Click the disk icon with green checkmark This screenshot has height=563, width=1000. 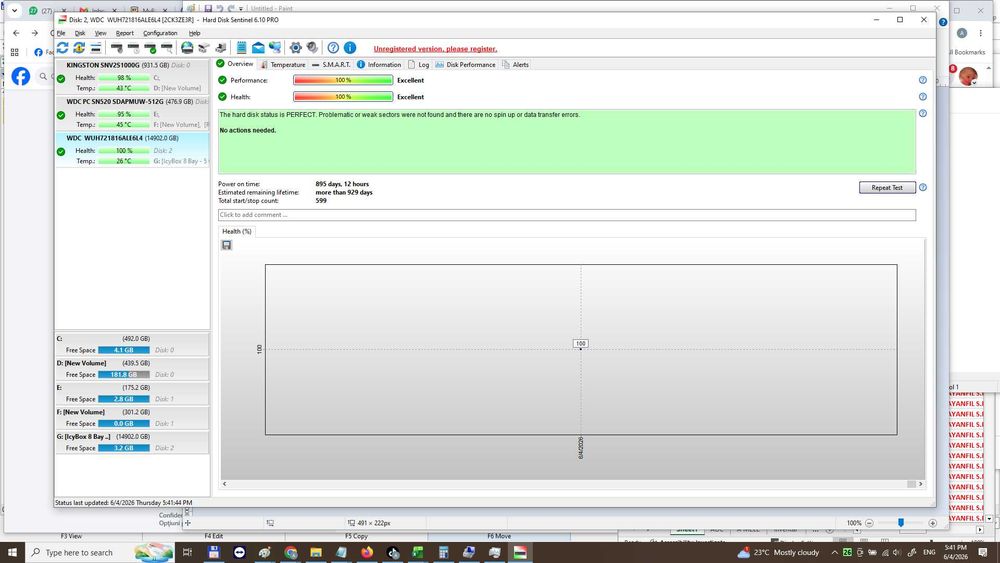[150, 48]
